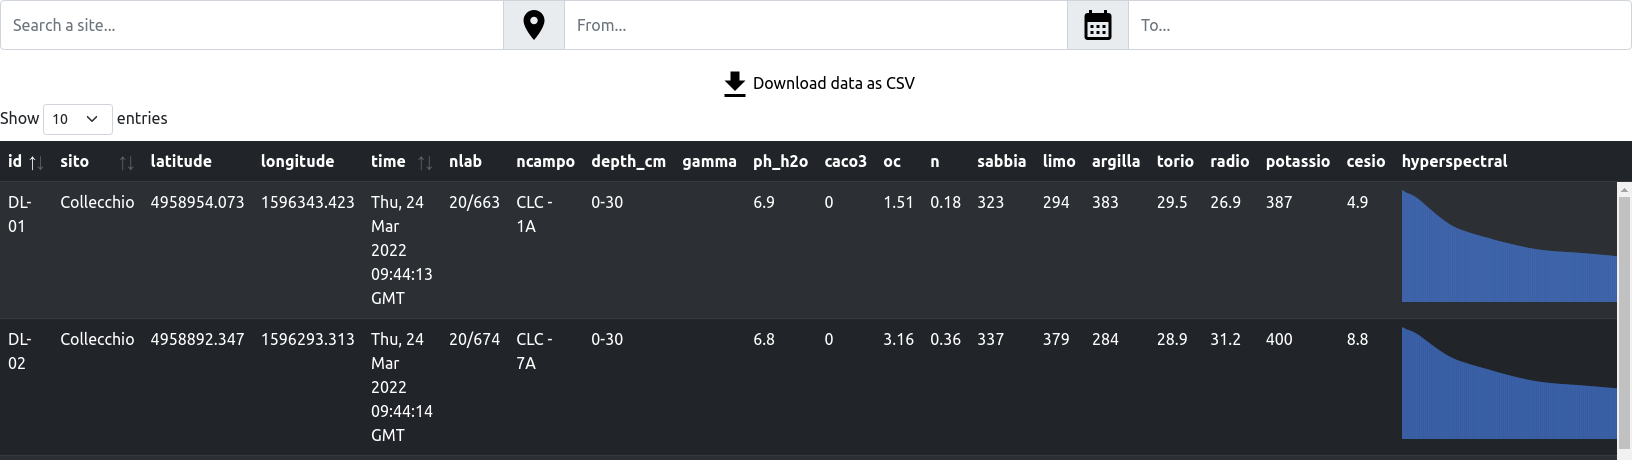Screen dimensions: 1632x460
Task: Click the From date input field
Action: pyautogui.click(x=815, y=25)
